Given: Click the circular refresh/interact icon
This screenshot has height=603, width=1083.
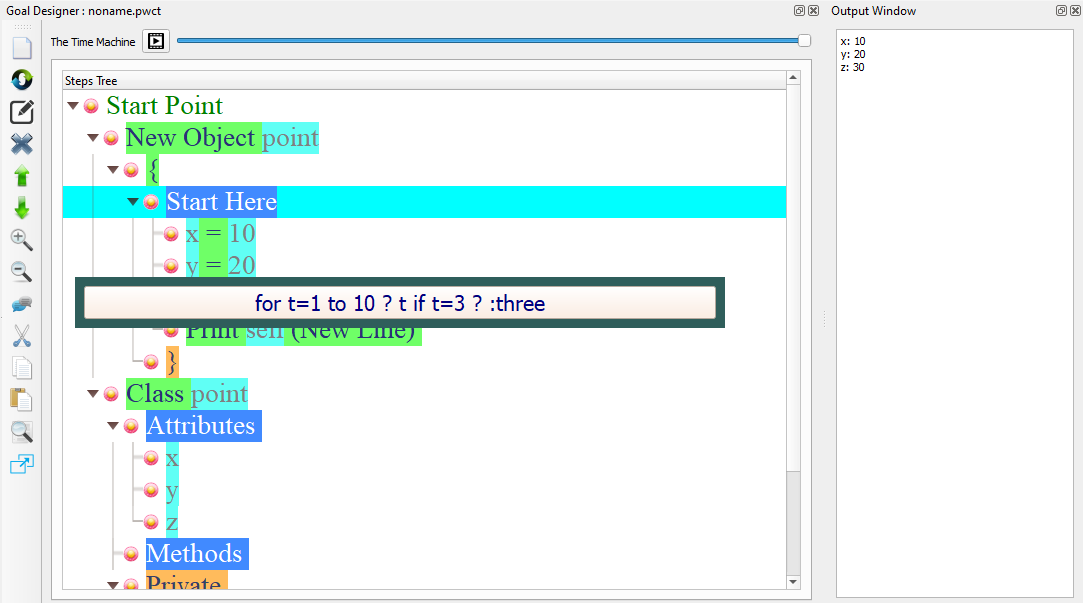Looking at the screenshot, I should click(21, 79).
